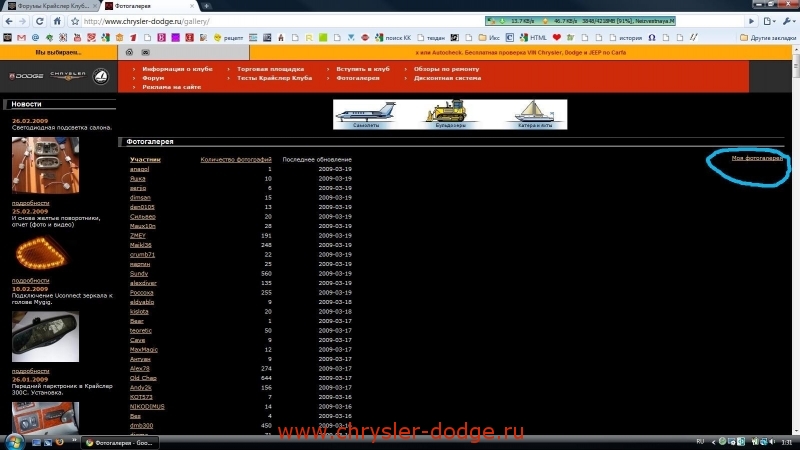Click the round emblem logo beside Chrysler
This screenshot has height=450, width=800.
tap(101, 77)
